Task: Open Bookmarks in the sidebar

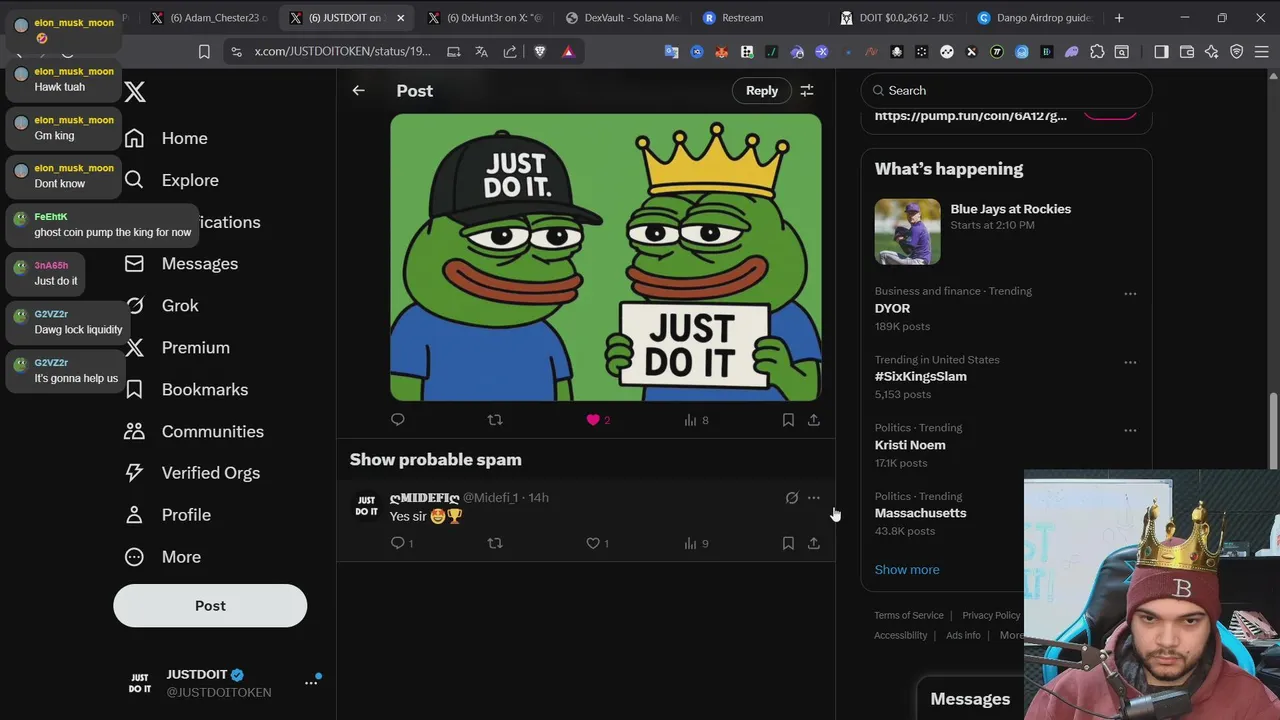Action: coord(186,390)
